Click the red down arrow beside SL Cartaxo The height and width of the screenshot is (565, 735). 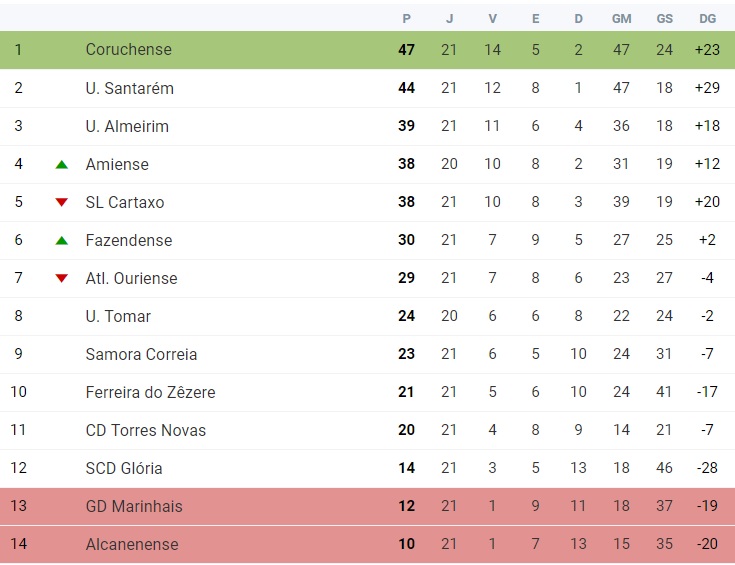pos(62,202)
